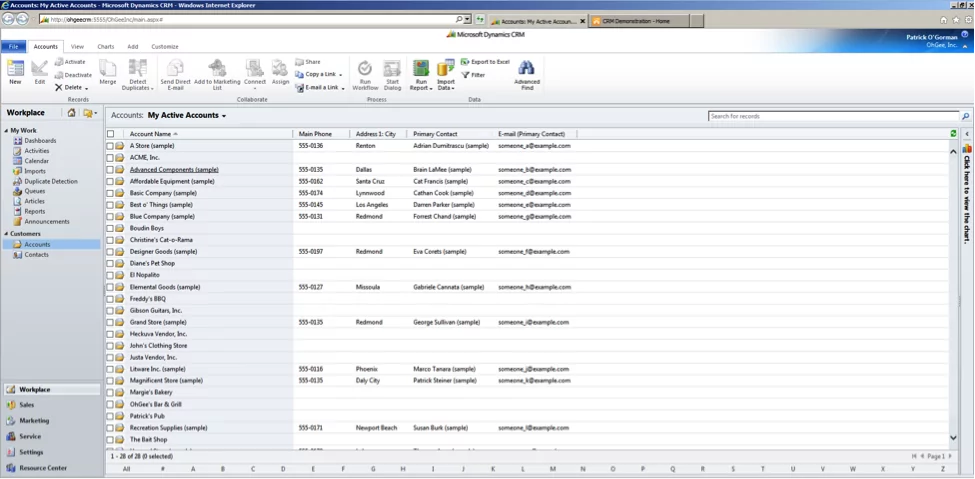This screenshot has height=479, width=975.
Task: Expand the Run Report dropdown
Action: [431, 89]
